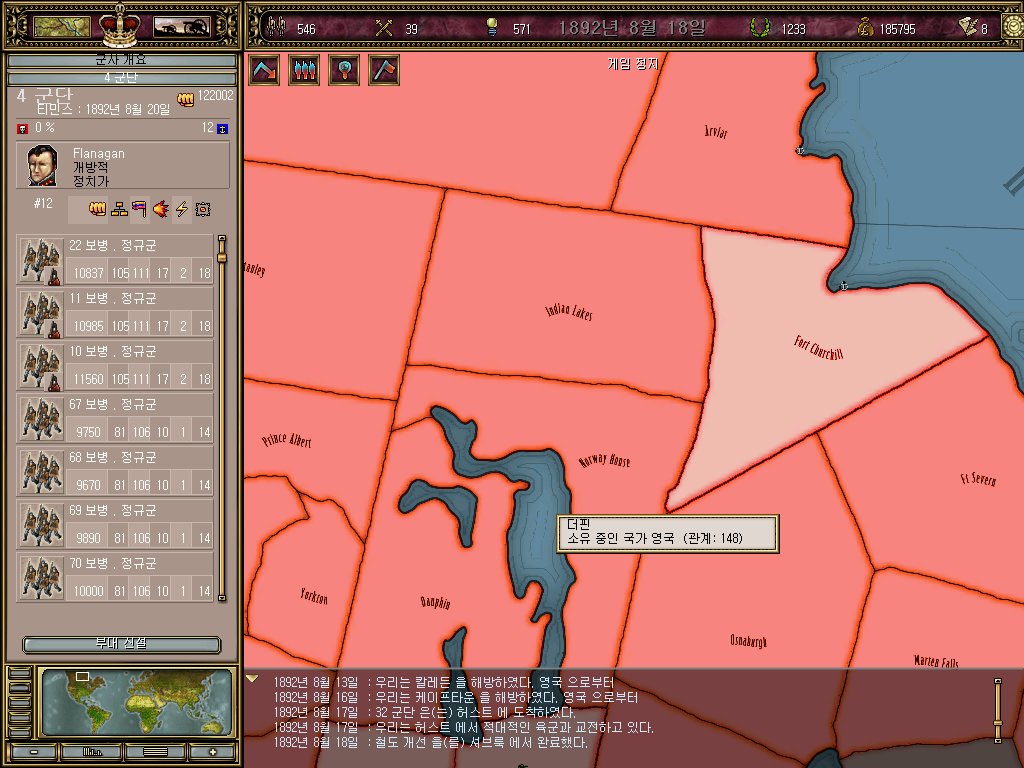The height and width of the screenshot is (768, 1024).
Task: Click the blue anchor transport icon
Action: [223, 129]
